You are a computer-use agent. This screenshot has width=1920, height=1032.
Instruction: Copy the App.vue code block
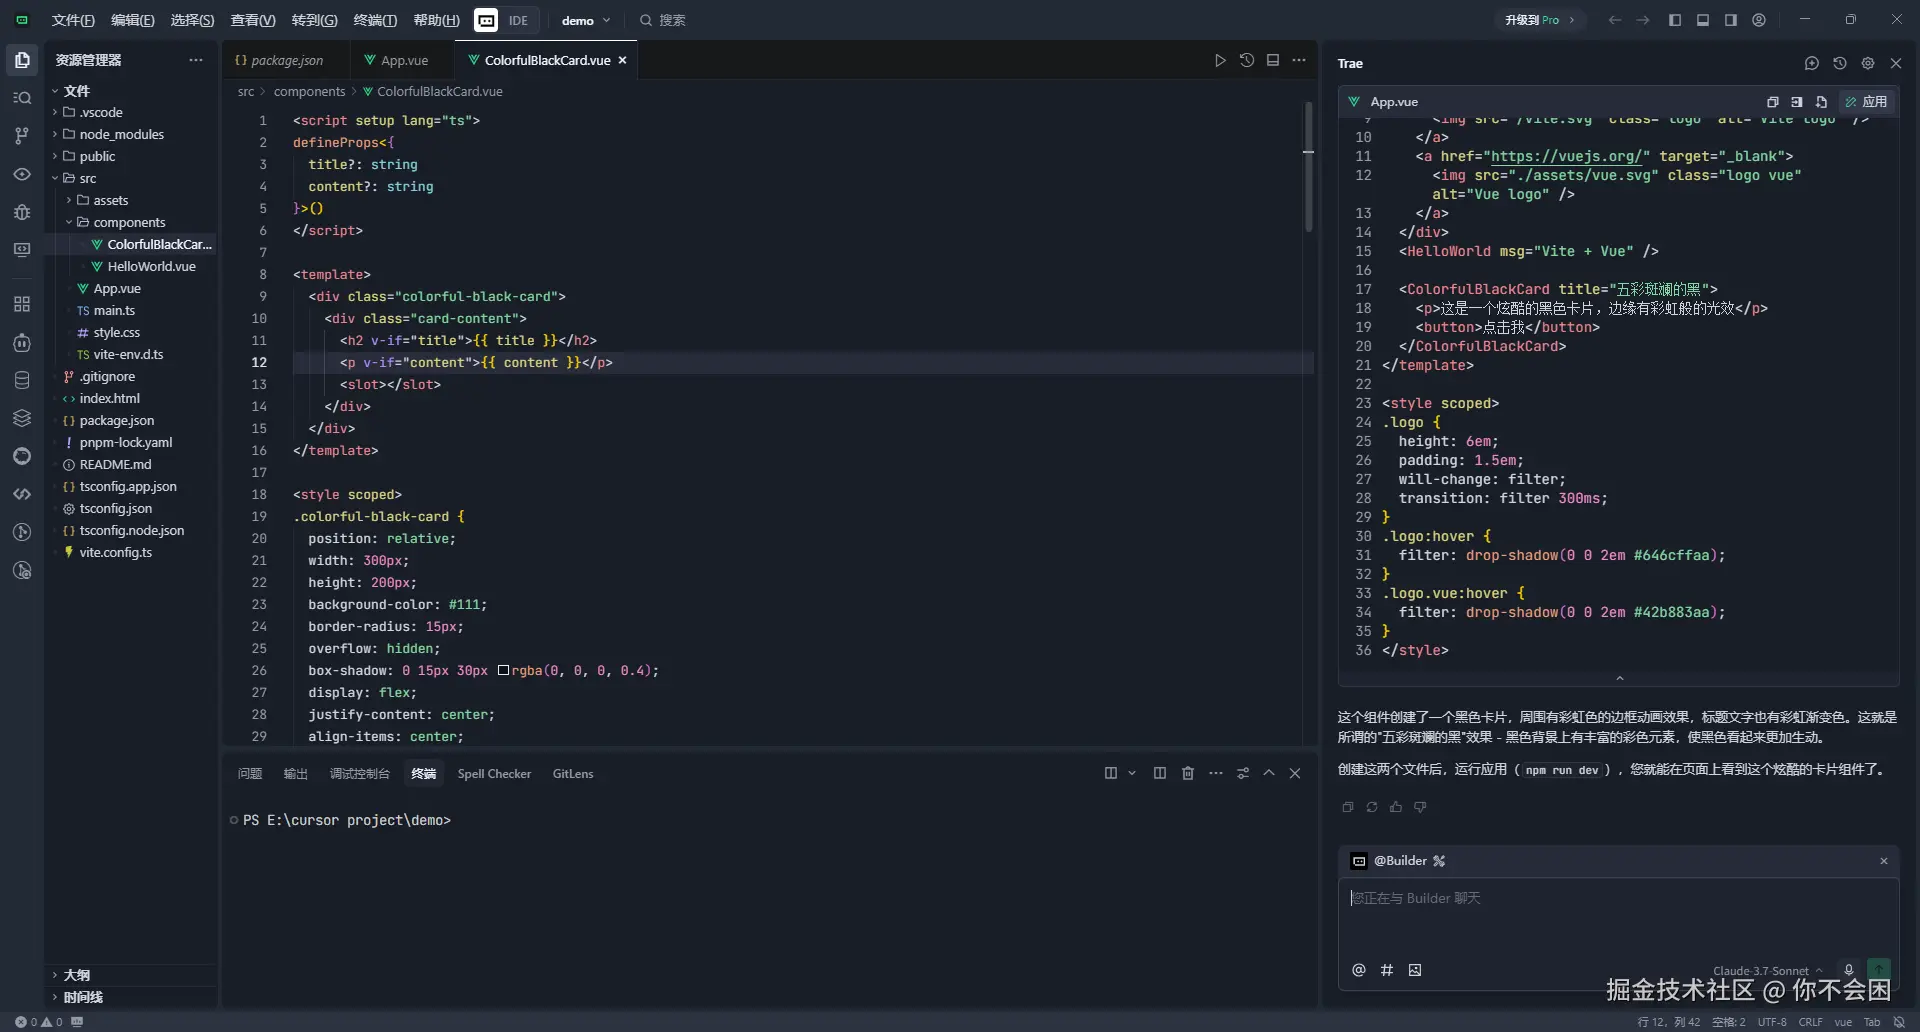click(1773, 102)
